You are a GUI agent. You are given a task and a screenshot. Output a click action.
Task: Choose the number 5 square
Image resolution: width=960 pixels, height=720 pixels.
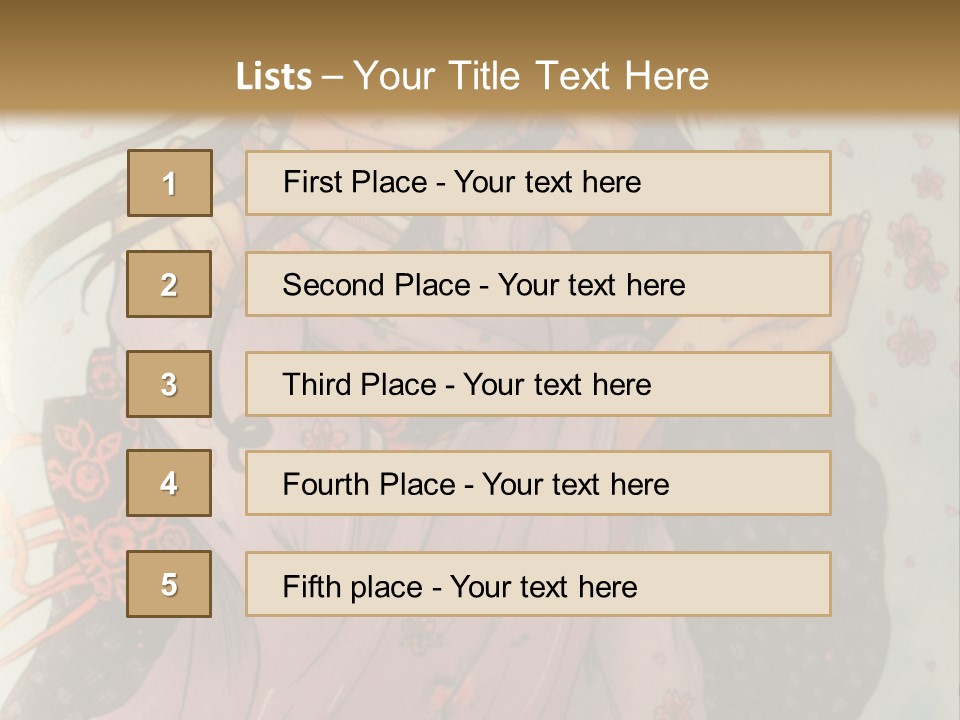(x=169, y=584)
